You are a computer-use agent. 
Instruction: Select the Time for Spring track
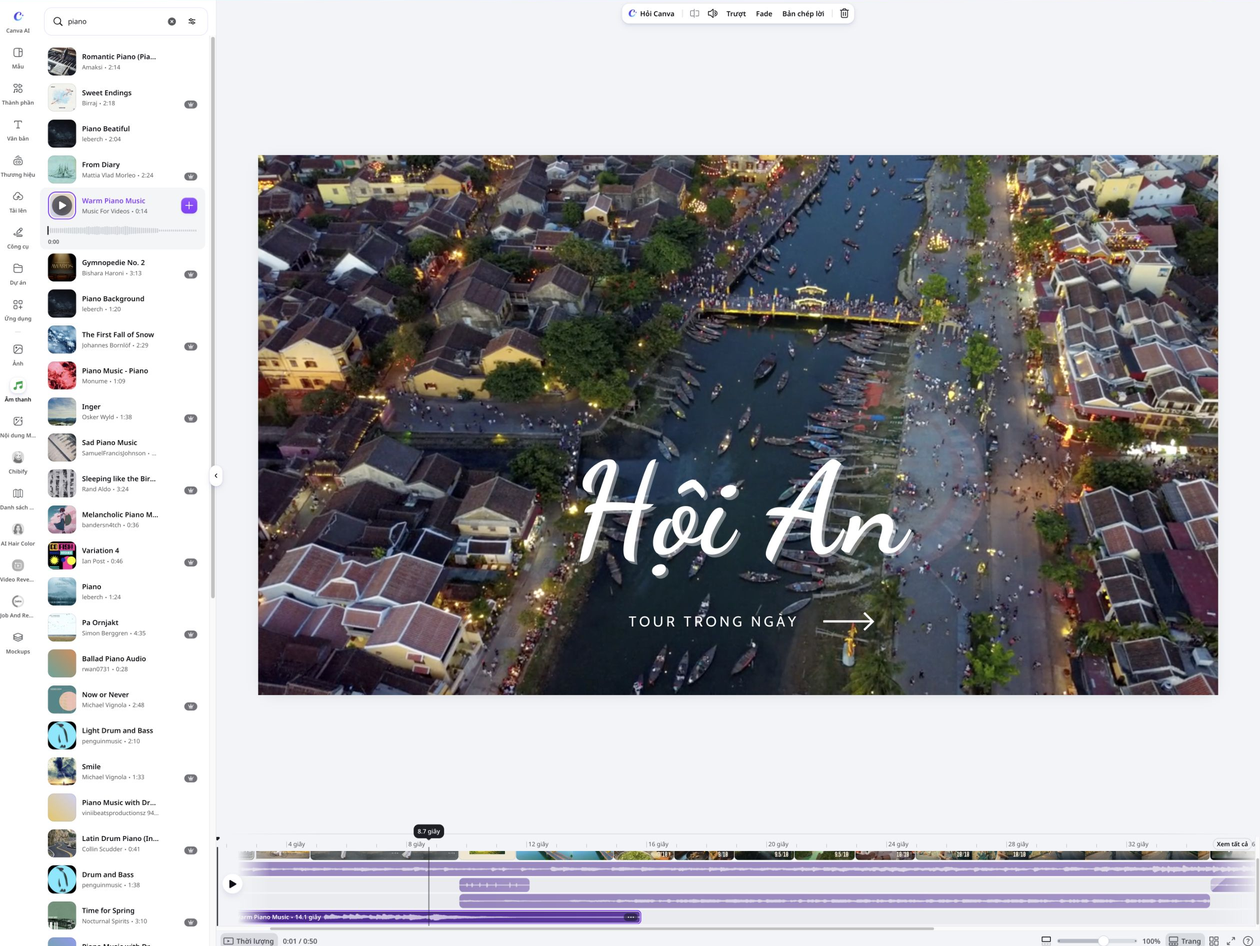122,915
